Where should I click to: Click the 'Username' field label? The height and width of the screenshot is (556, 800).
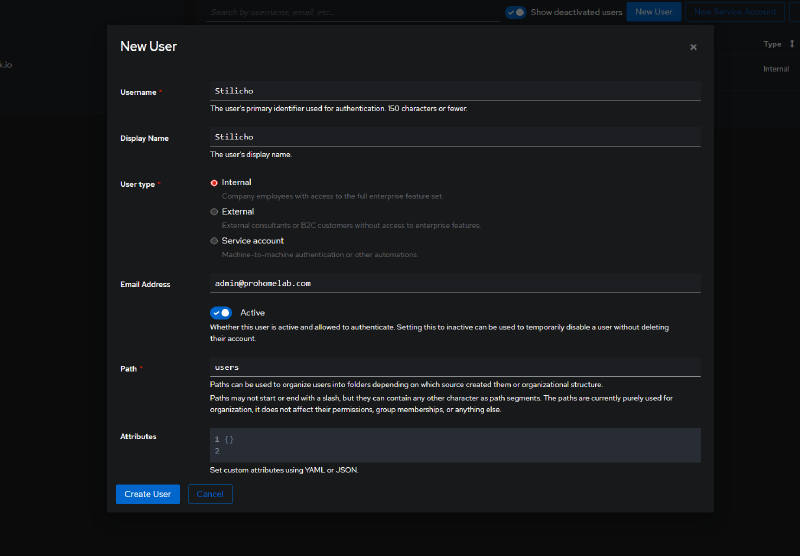point(138,92)
